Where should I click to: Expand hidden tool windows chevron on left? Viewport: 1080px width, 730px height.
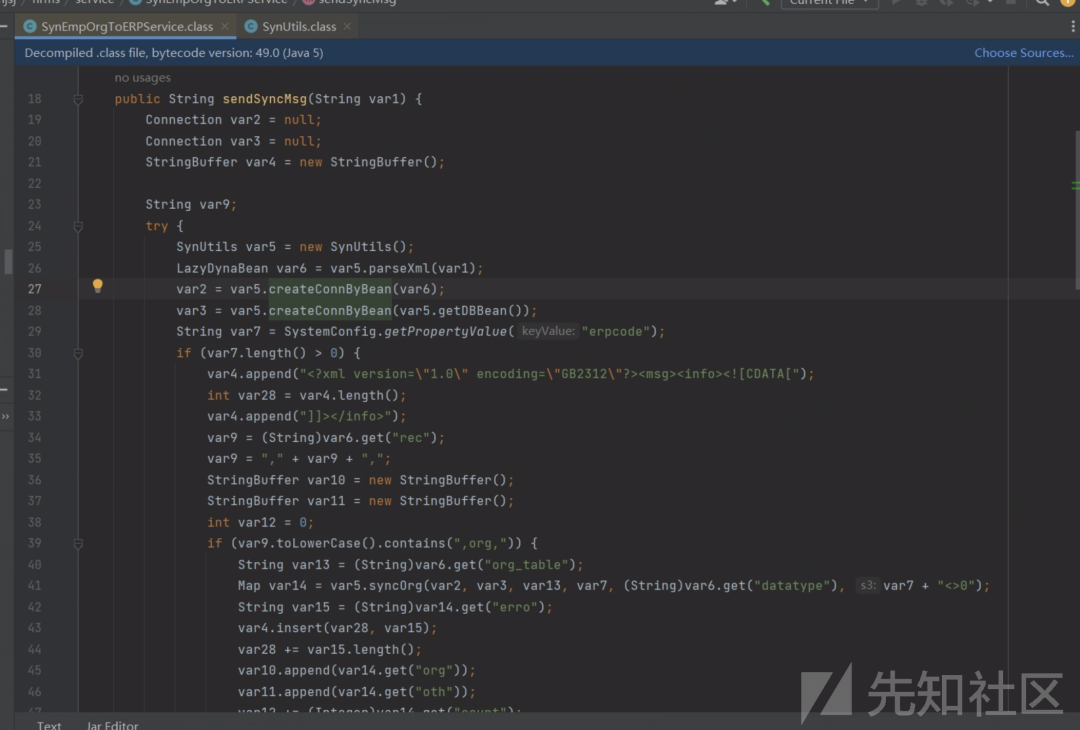6,416
